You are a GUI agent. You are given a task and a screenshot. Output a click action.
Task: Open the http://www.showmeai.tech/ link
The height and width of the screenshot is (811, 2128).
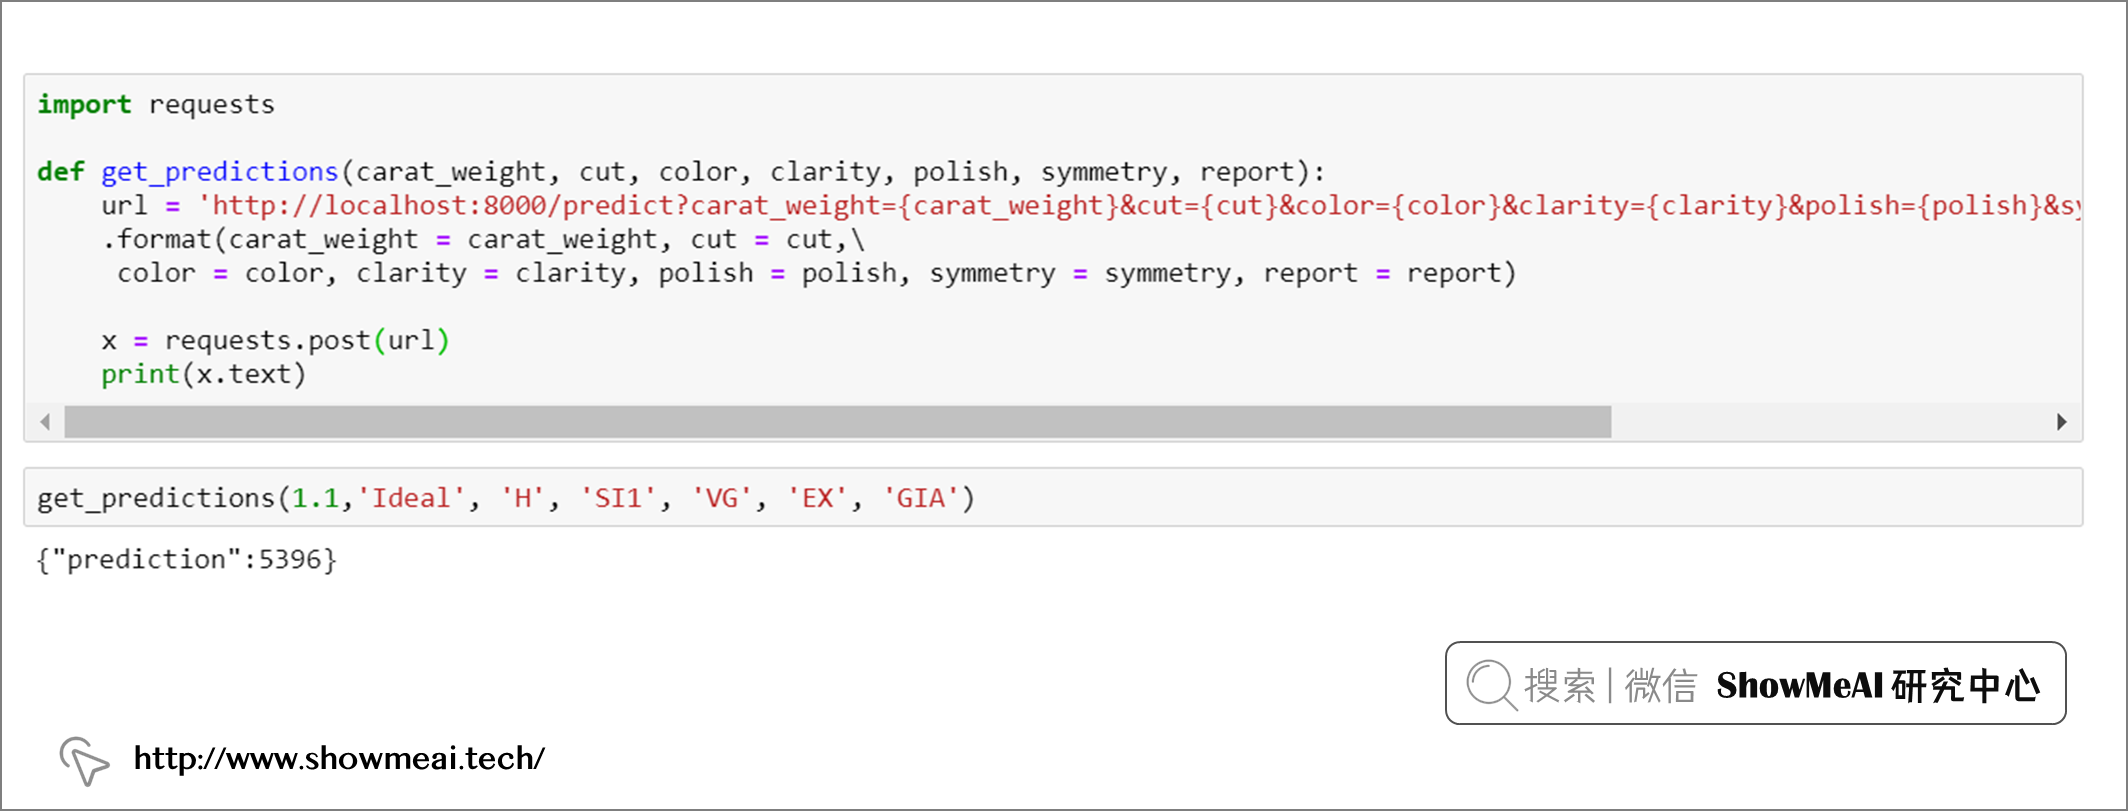(x=339, y=759)
